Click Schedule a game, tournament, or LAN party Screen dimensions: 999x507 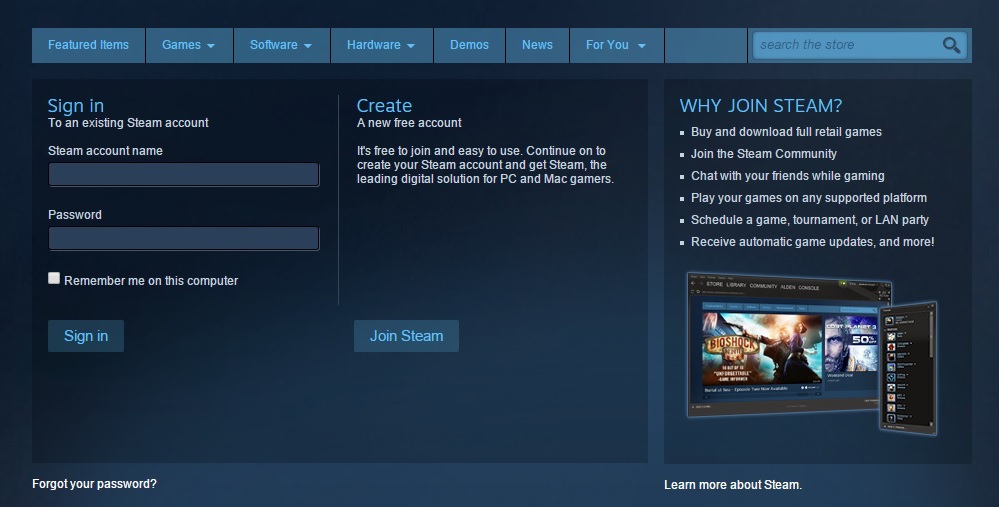pos(810,220)
